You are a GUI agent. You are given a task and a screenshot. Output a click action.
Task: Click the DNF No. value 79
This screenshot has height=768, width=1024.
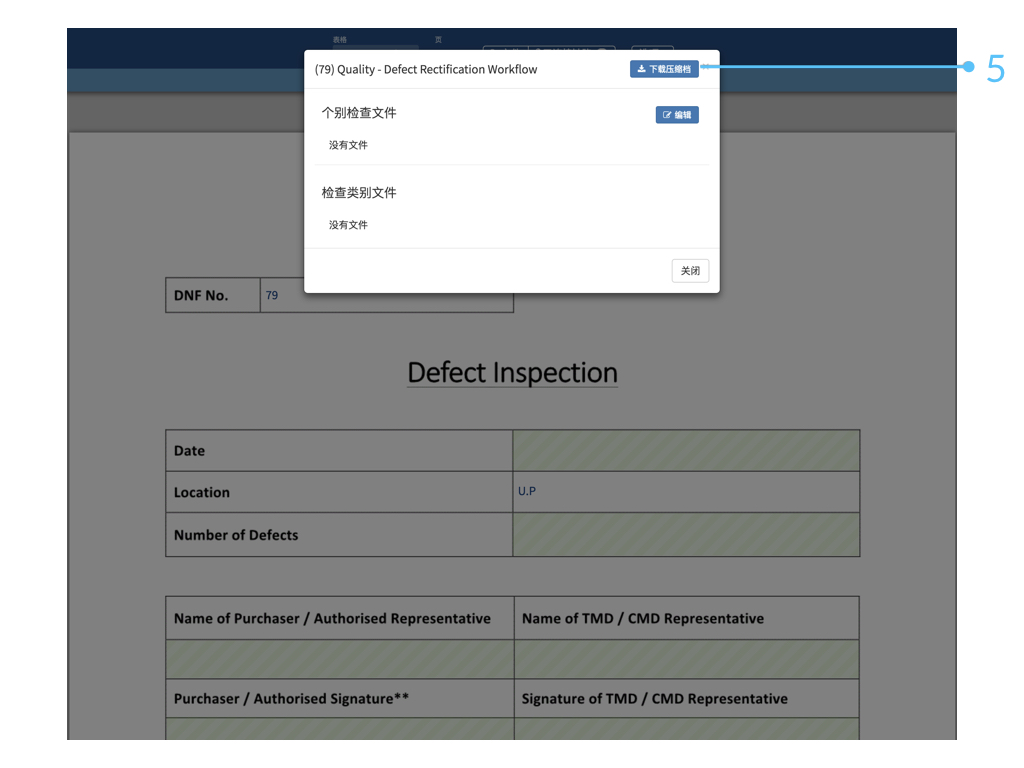pos(272,295)
